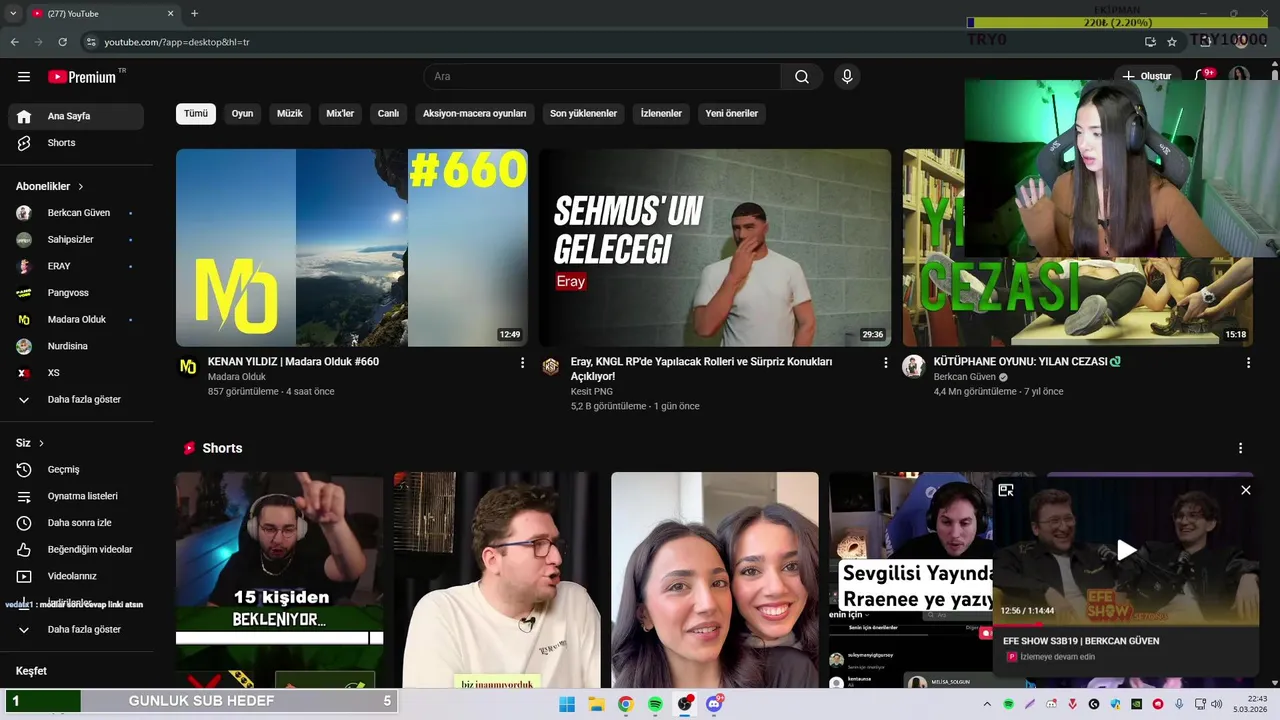Open Shorts from the sidebar

click(76, 143)
